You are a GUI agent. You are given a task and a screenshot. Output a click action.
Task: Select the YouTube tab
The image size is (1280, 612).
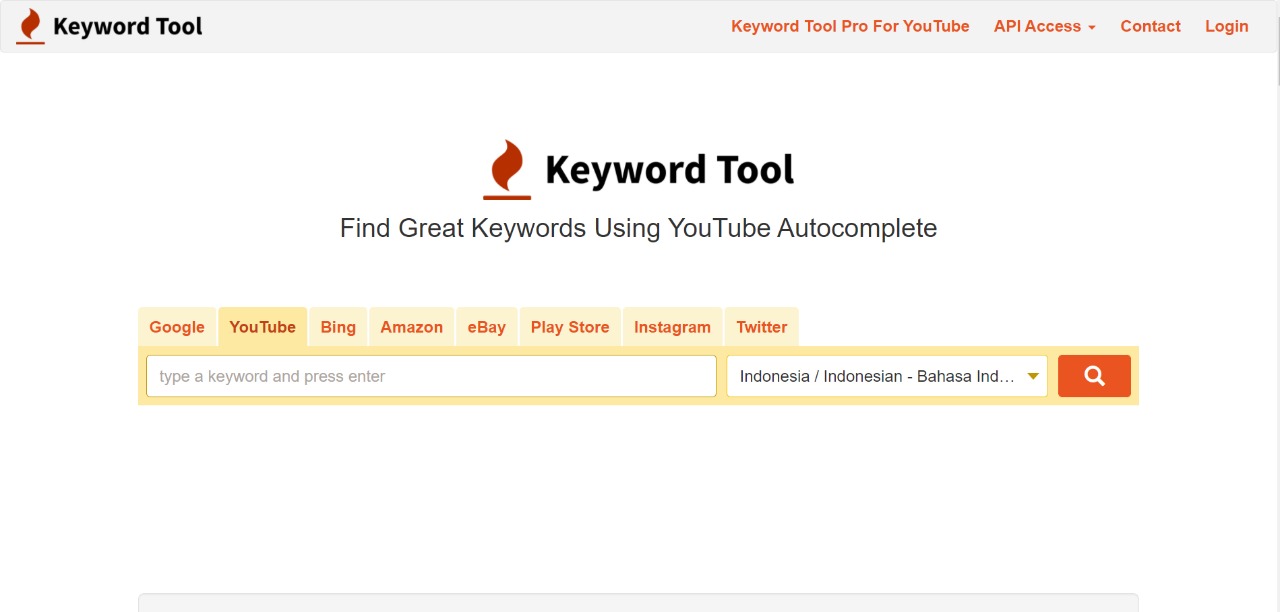[262, 327]
